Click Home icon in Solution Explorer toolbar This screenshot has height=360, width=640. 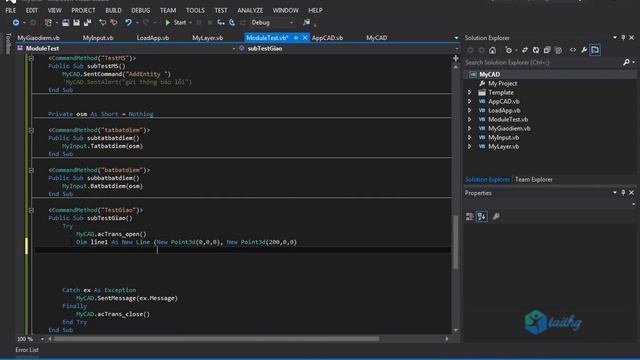pos(493,50)
